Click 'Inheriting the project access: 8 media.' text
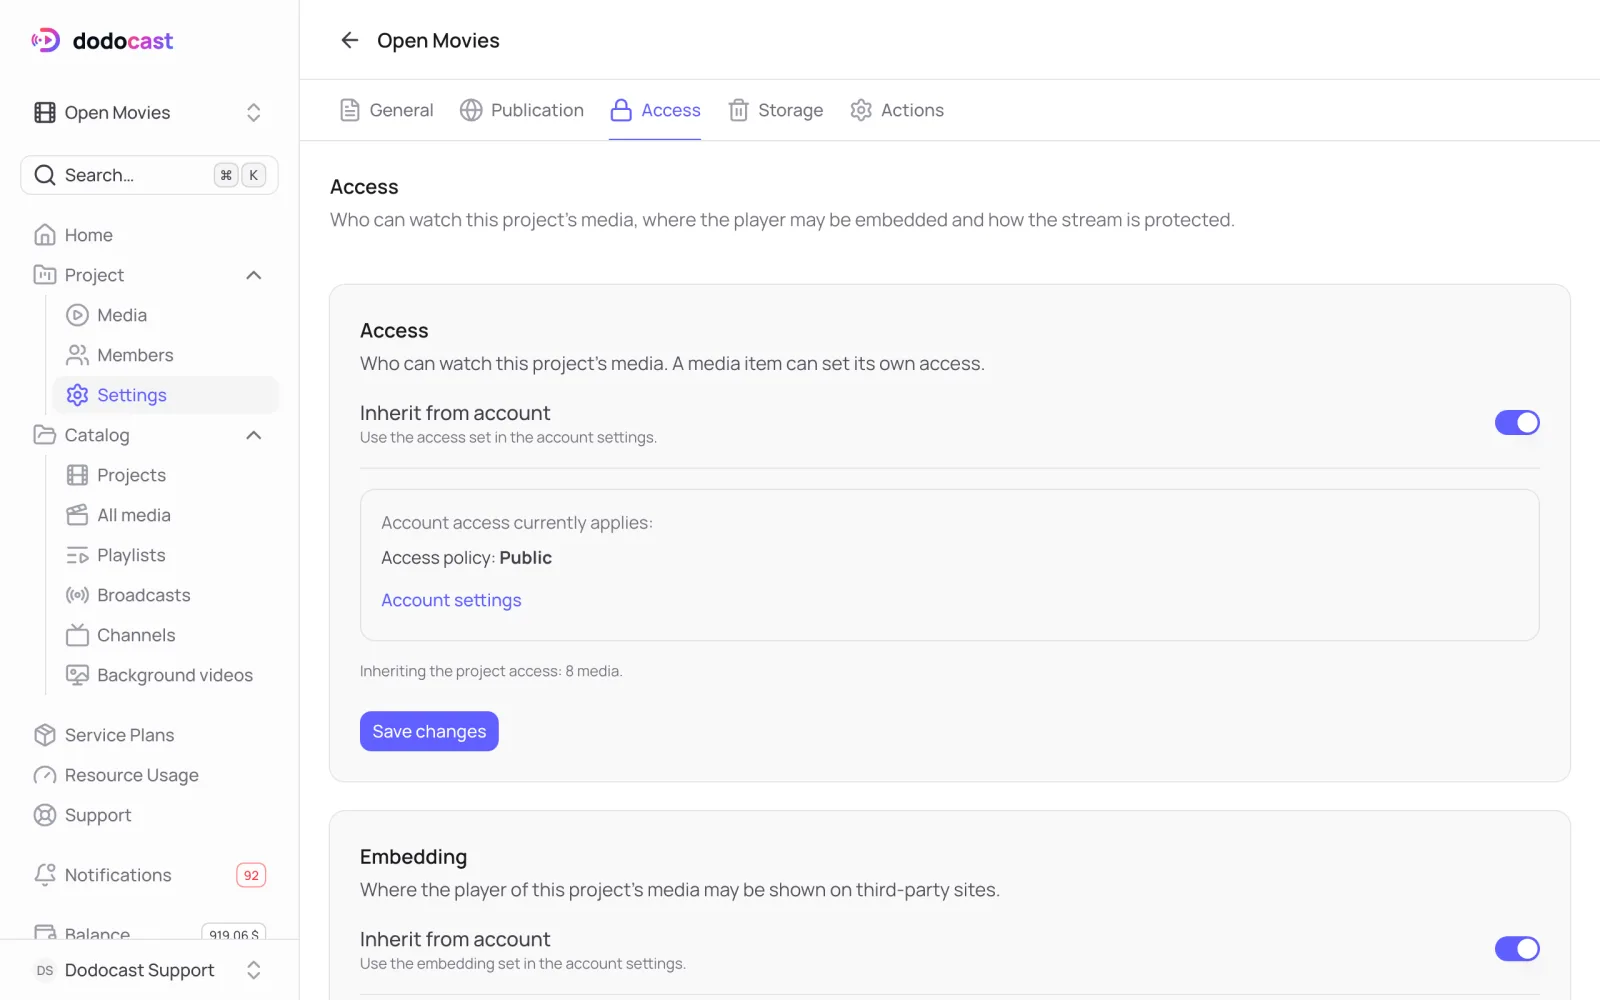The image size is (1600, 1000). [x=491, y=671]
